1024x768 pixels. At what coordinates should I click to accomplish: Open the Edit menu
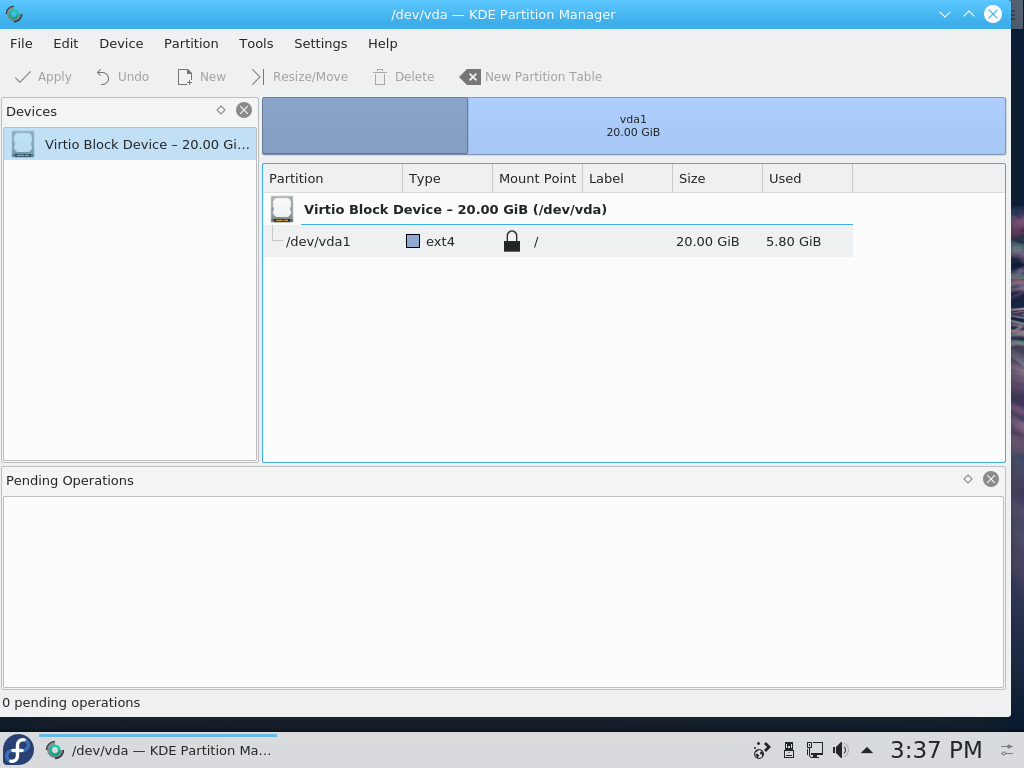pyautogui.click(x=65, y=44)
